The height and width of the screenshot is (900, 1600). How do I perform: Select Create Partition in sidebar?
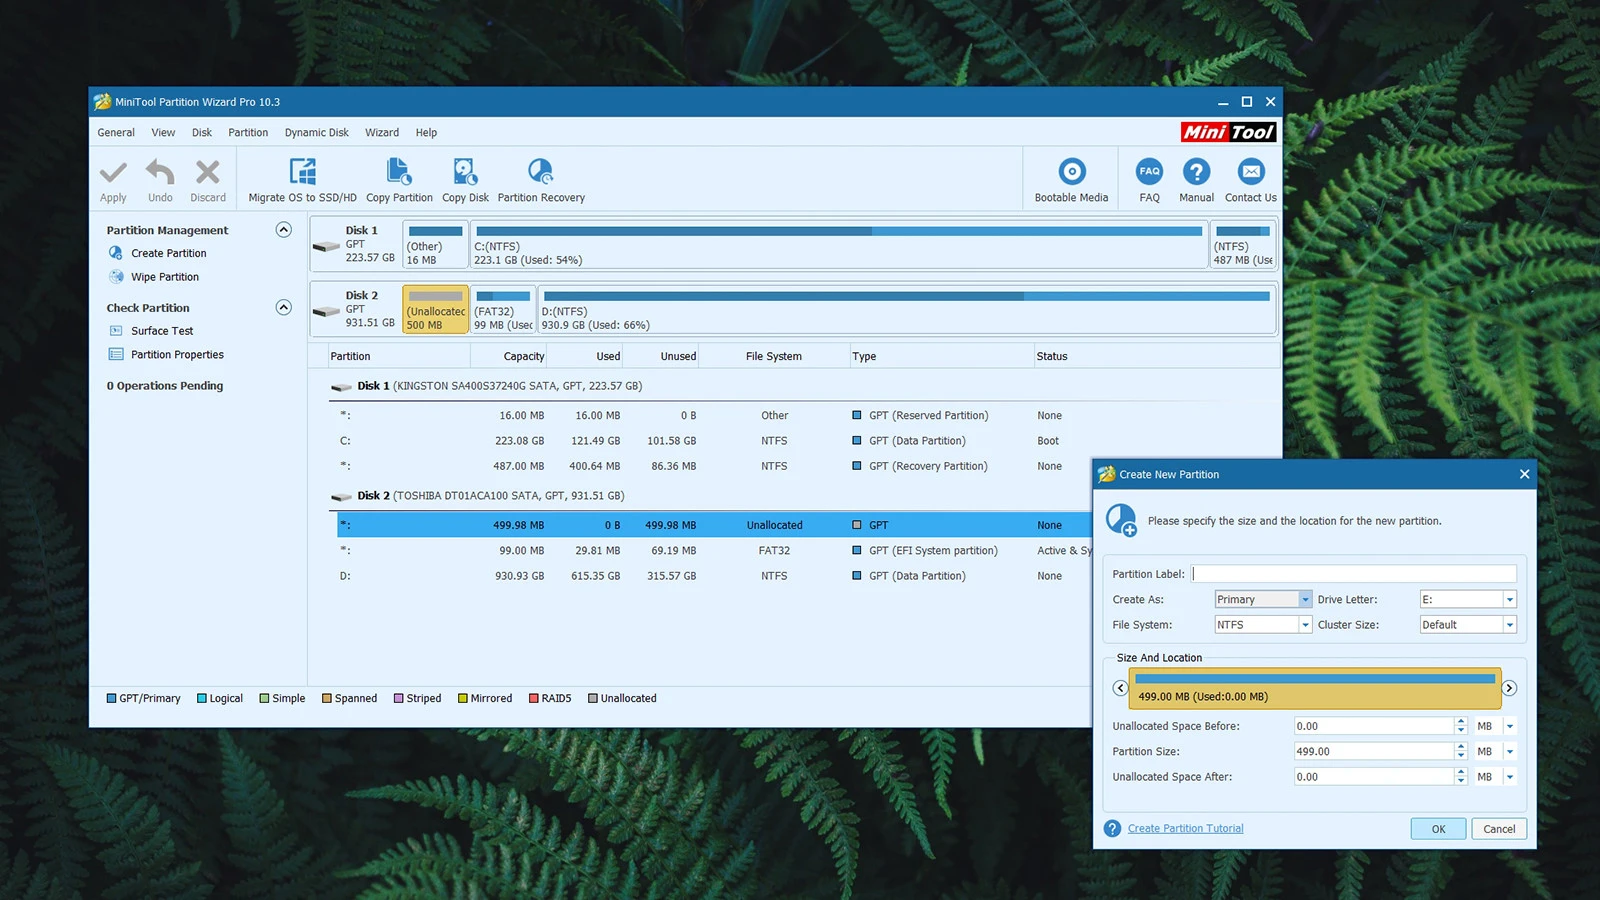(168, 253)
